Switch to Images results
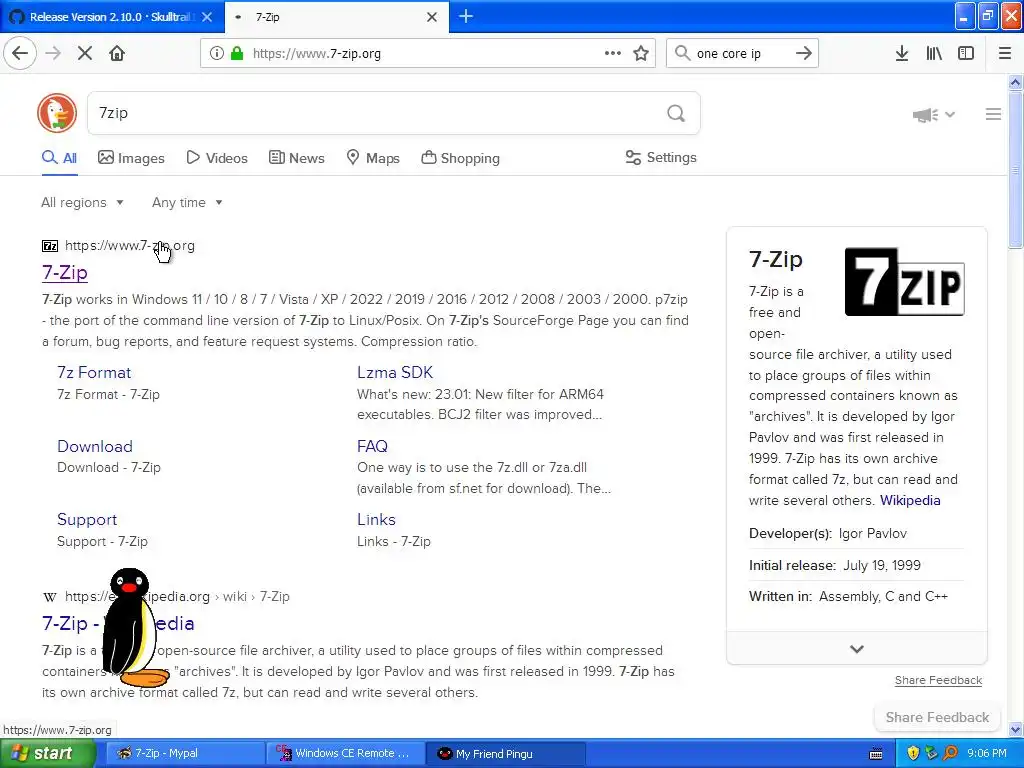 (131, 158)
